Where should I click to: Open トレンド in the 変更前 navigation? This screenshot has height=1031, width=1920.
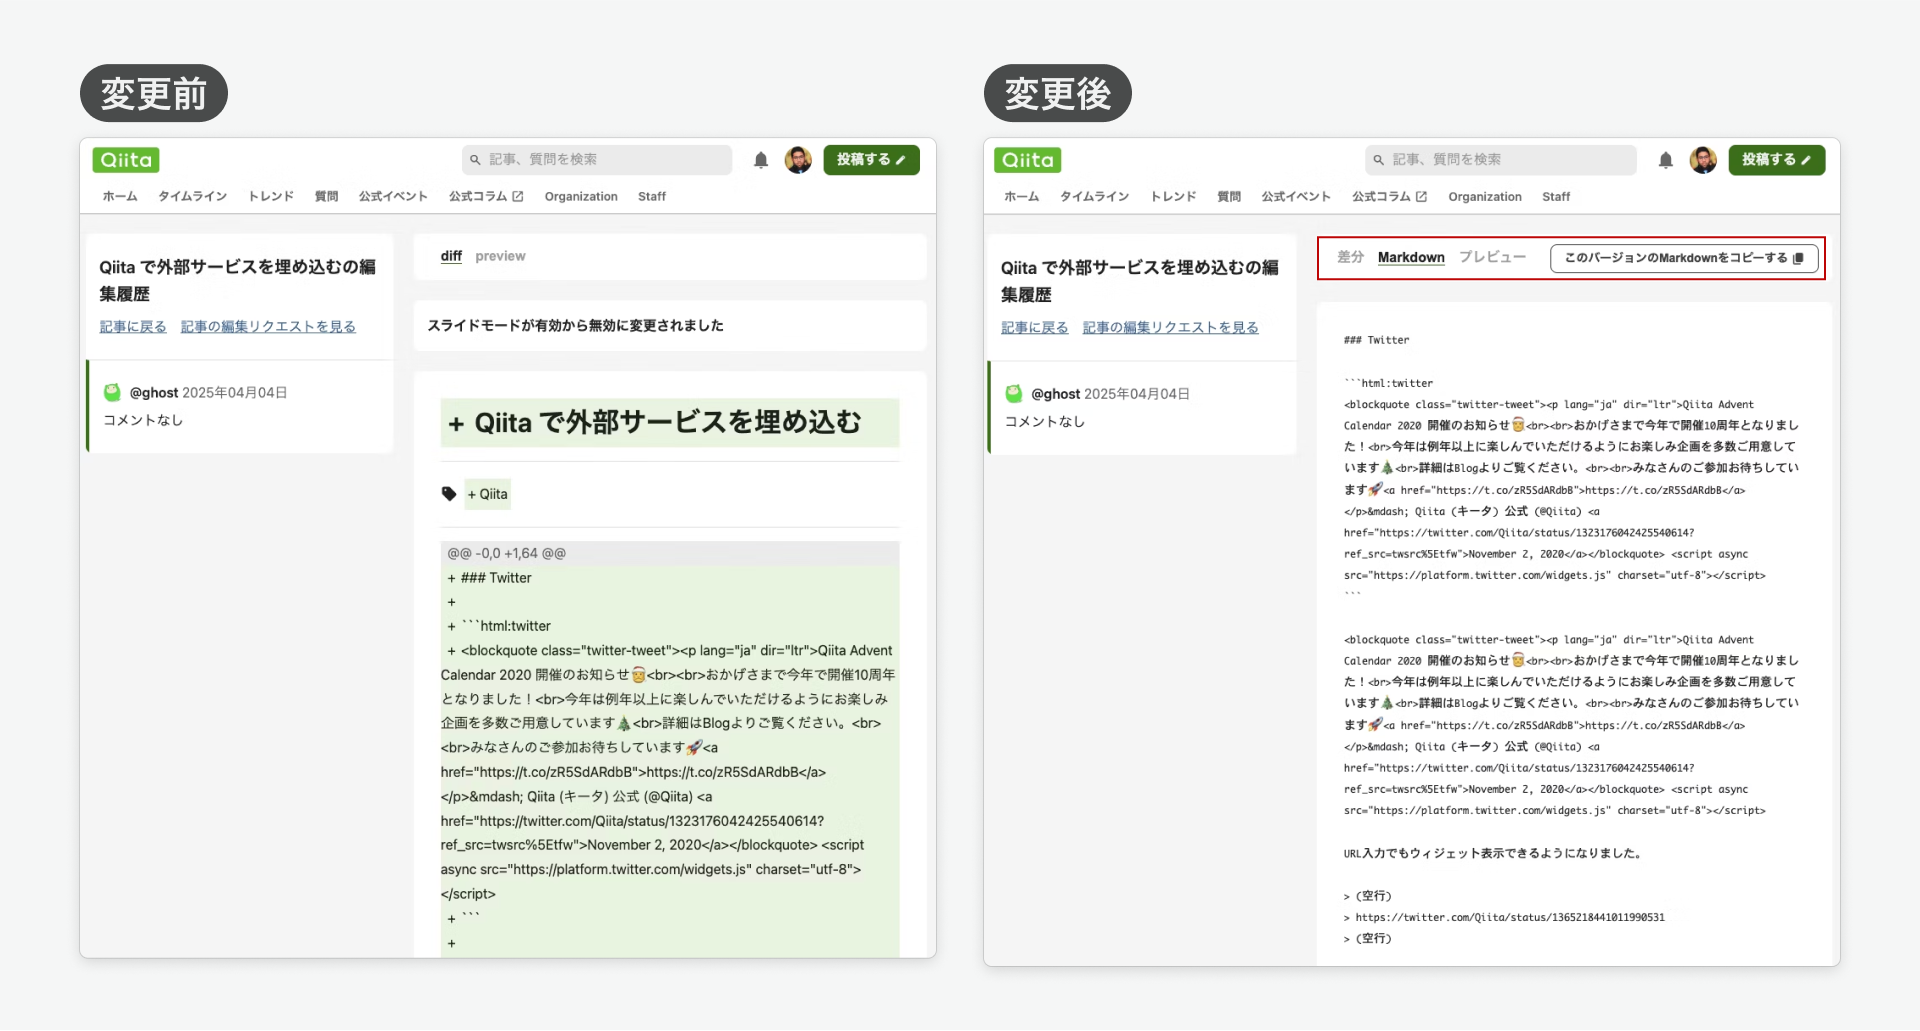click(271, 197)
